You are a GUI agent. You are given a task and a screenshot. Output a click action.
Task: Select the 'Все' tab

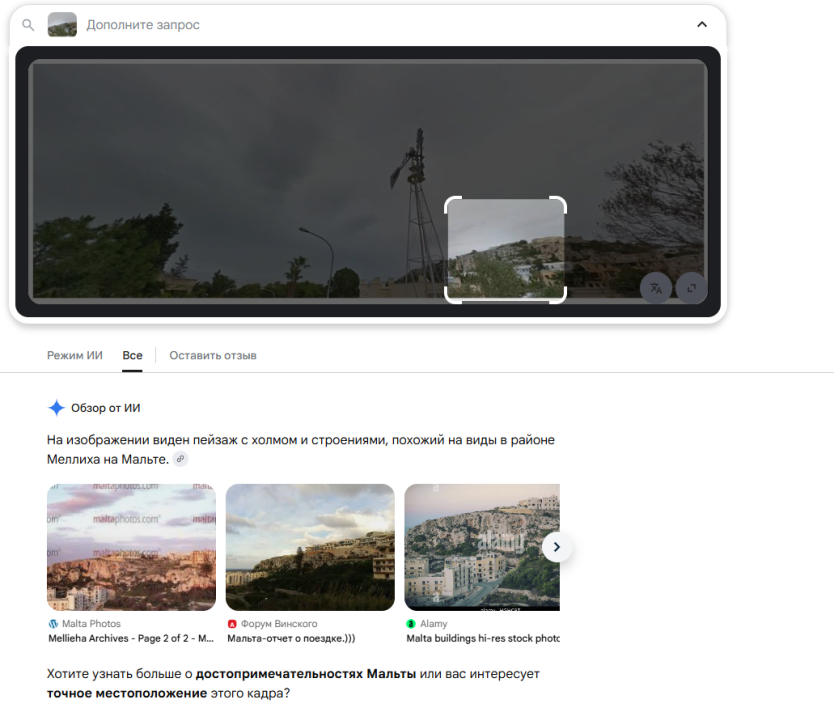coord(132,355)
